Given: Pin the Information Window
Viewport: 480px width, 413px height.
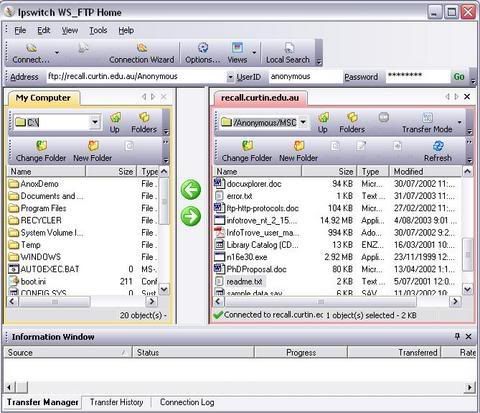Looking at the screenshot, I should (457, 336).
